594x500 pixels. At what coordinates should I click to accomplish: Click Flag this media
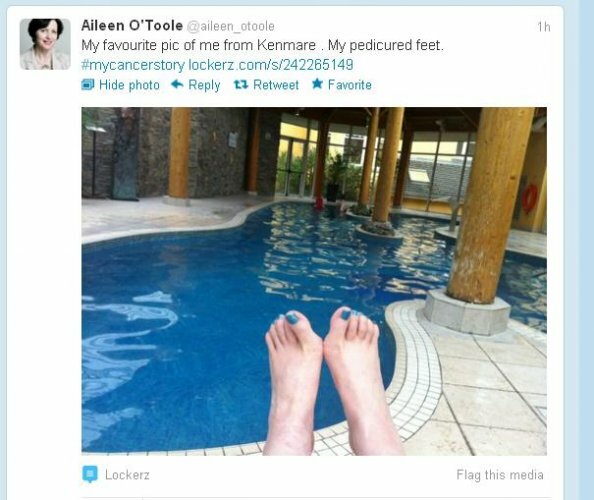coord(500,475)
